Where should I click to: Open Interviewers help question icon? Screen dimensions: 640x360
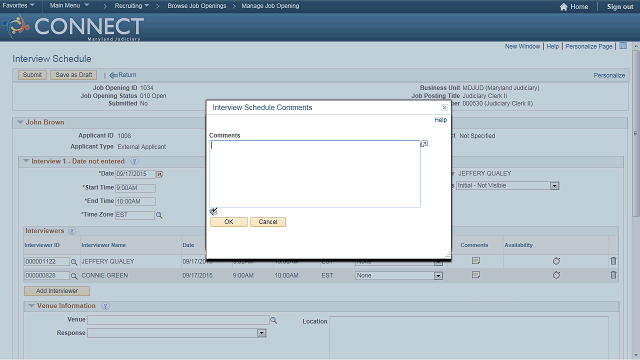72,231
